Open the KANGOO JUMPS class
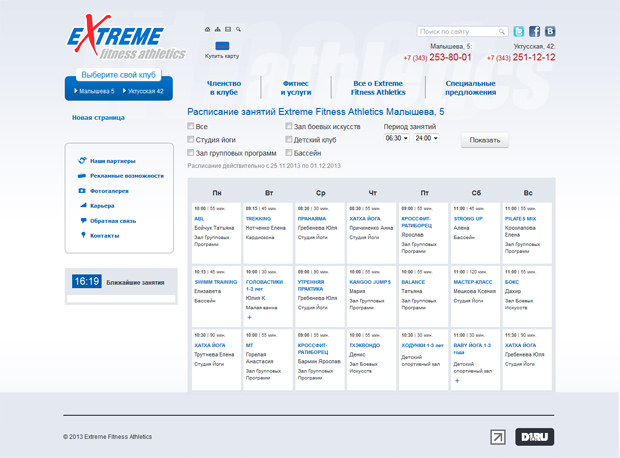The height and width of the screenshot is (458, 620). tap(370, 282)
